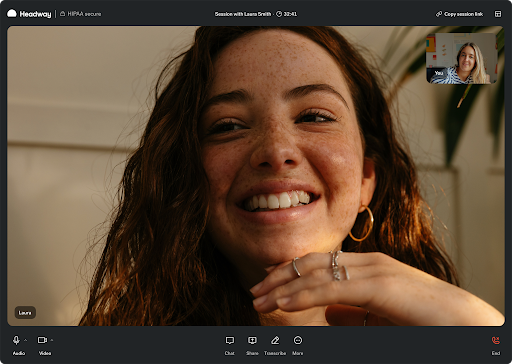This screenshot has width=512, height=364.
Task: Copy the session link
Action: coord(459,14)
